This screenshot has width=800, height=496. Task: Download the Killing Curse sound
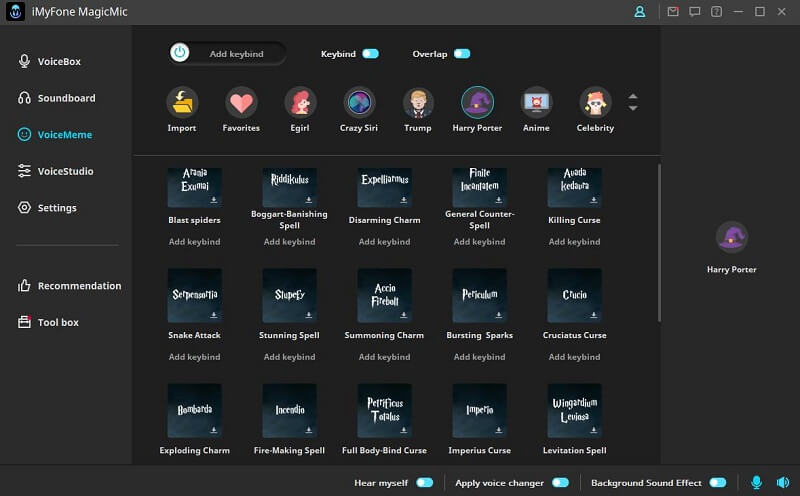(x=593, y=200)
